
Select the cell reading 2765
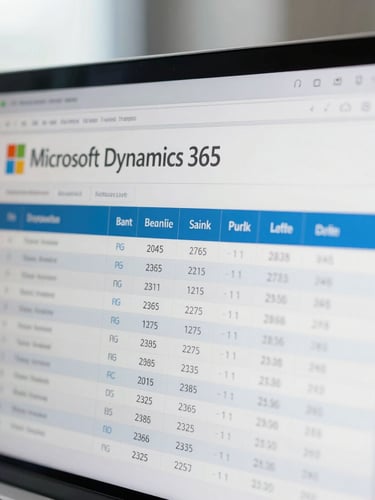pos(198,251)
